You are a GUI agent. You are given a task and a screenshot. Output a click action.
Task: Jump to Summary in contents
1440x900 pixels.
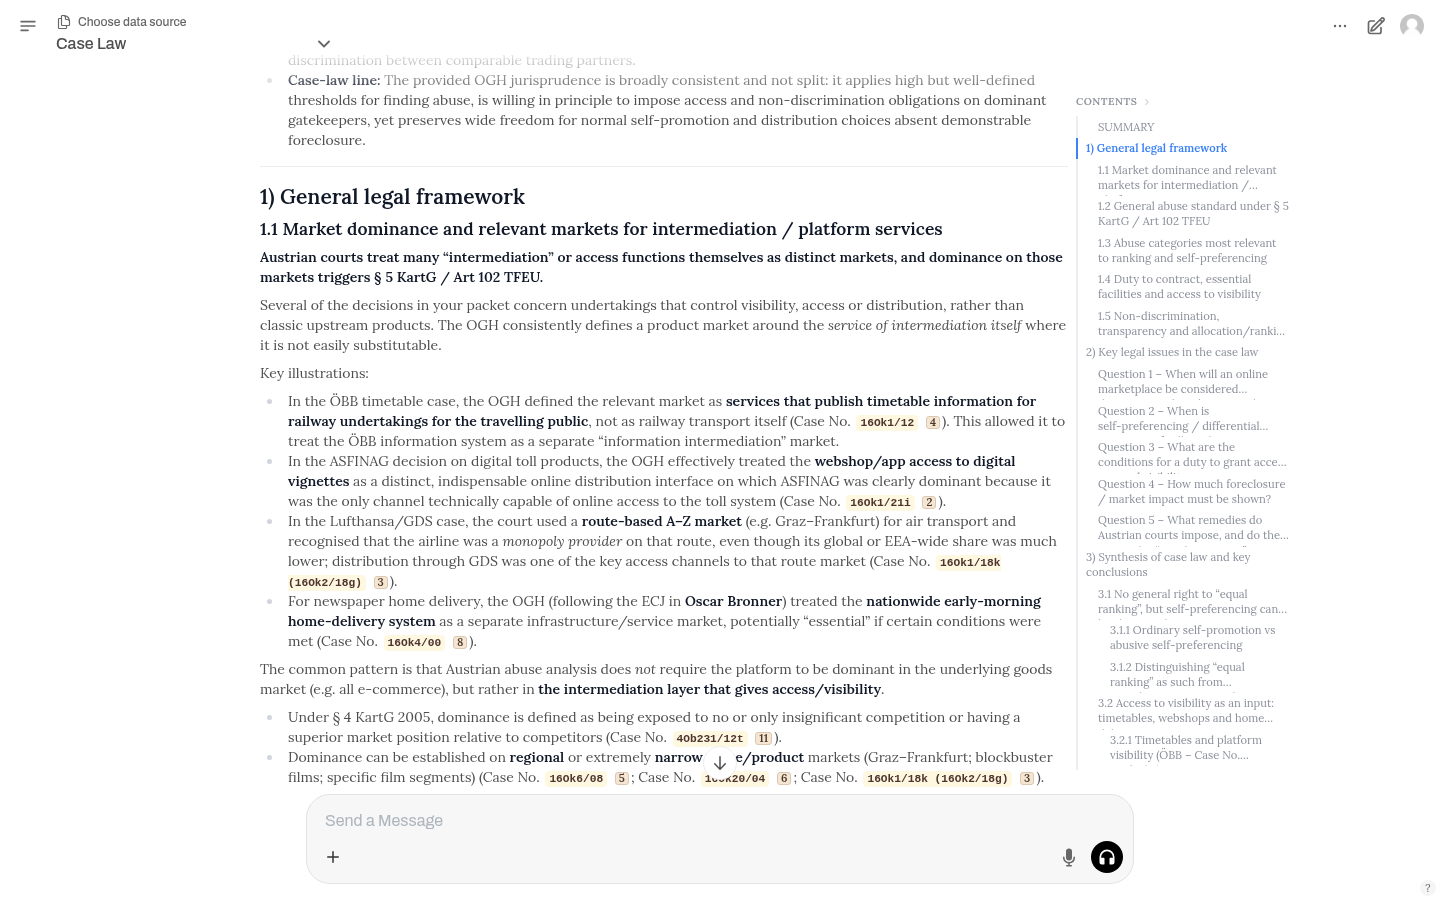coord(1125,127)
